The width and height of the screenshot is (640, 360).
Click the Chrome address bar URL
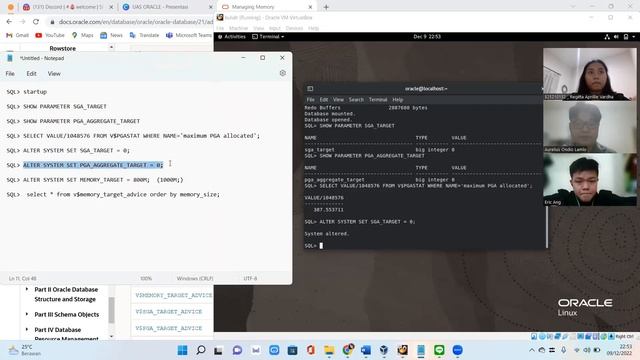[x=136, y=22]
